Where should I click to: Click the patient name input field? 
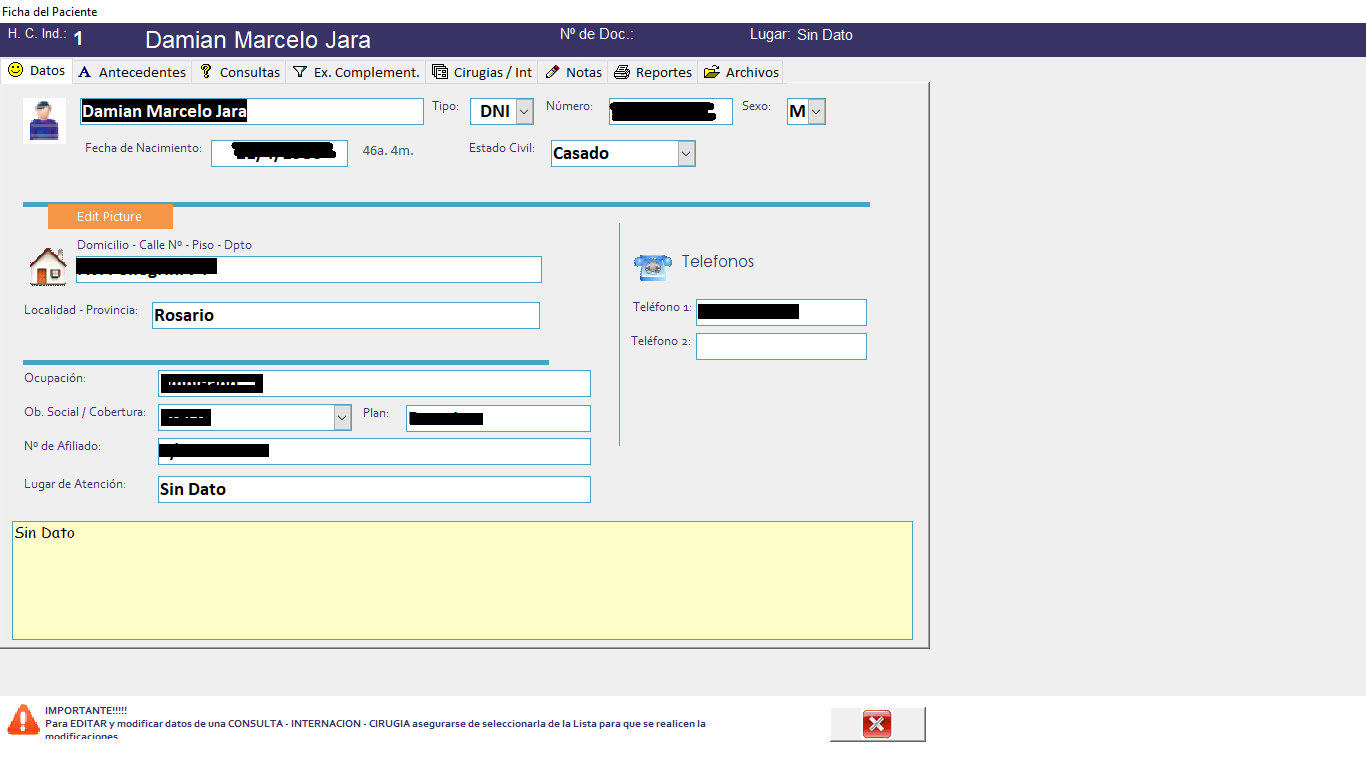pyautogui.click(x=251, y=111)
